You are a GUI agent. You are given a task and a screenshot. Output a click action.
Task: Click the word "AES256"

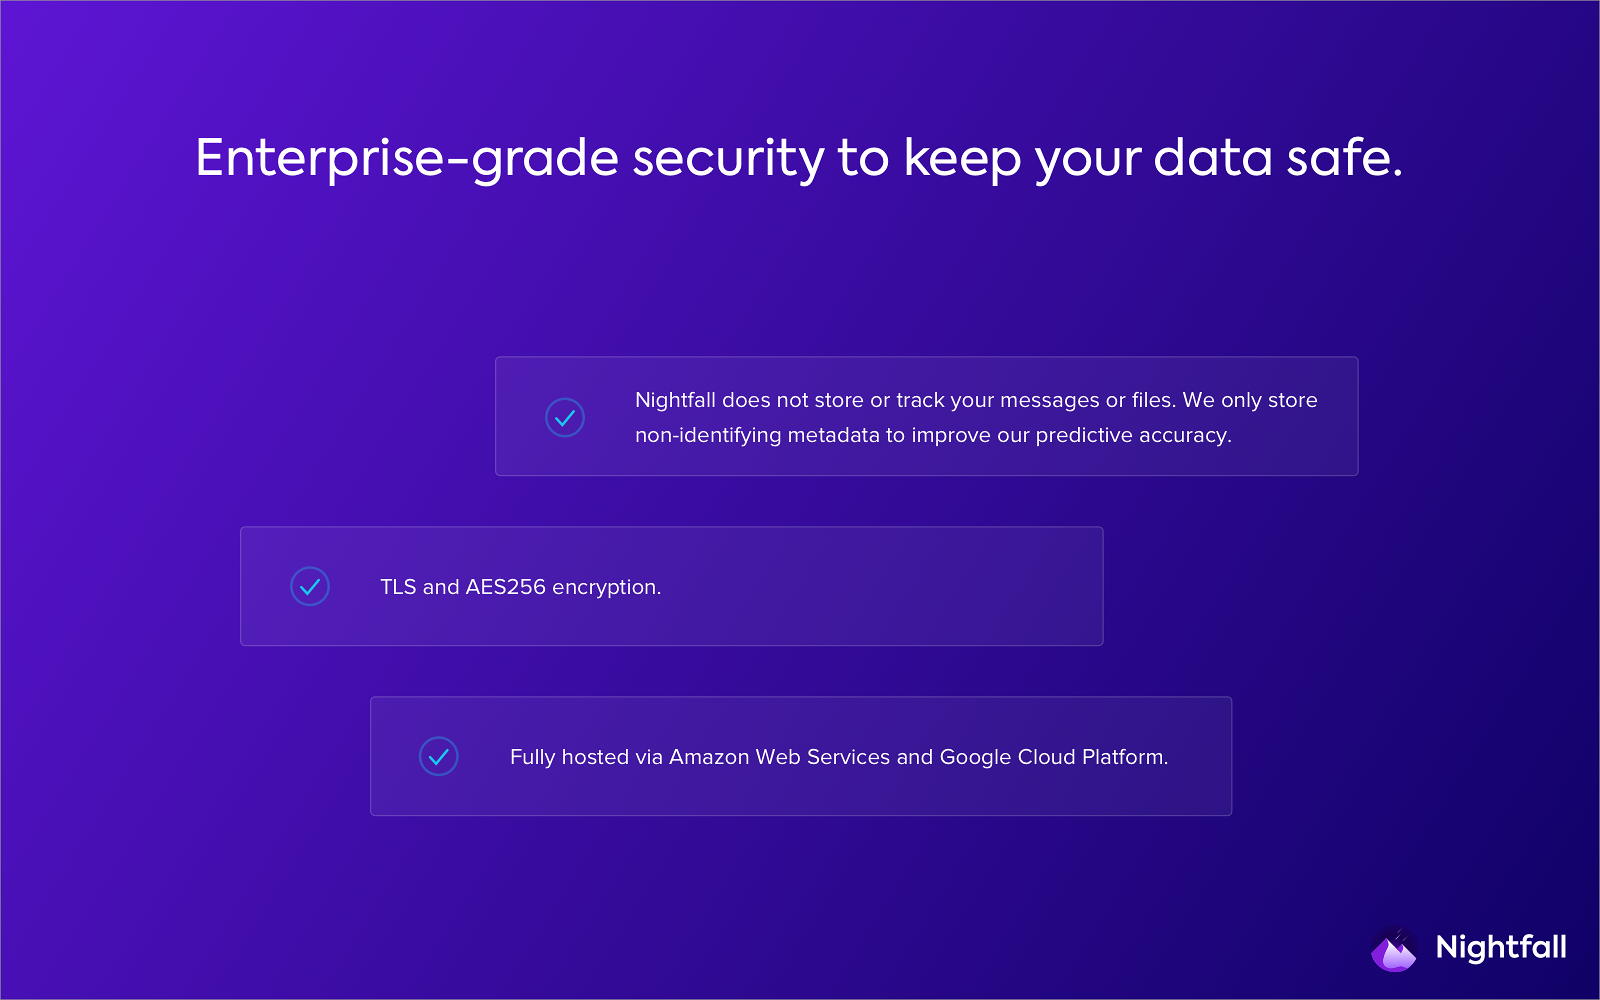pos(506,587)
